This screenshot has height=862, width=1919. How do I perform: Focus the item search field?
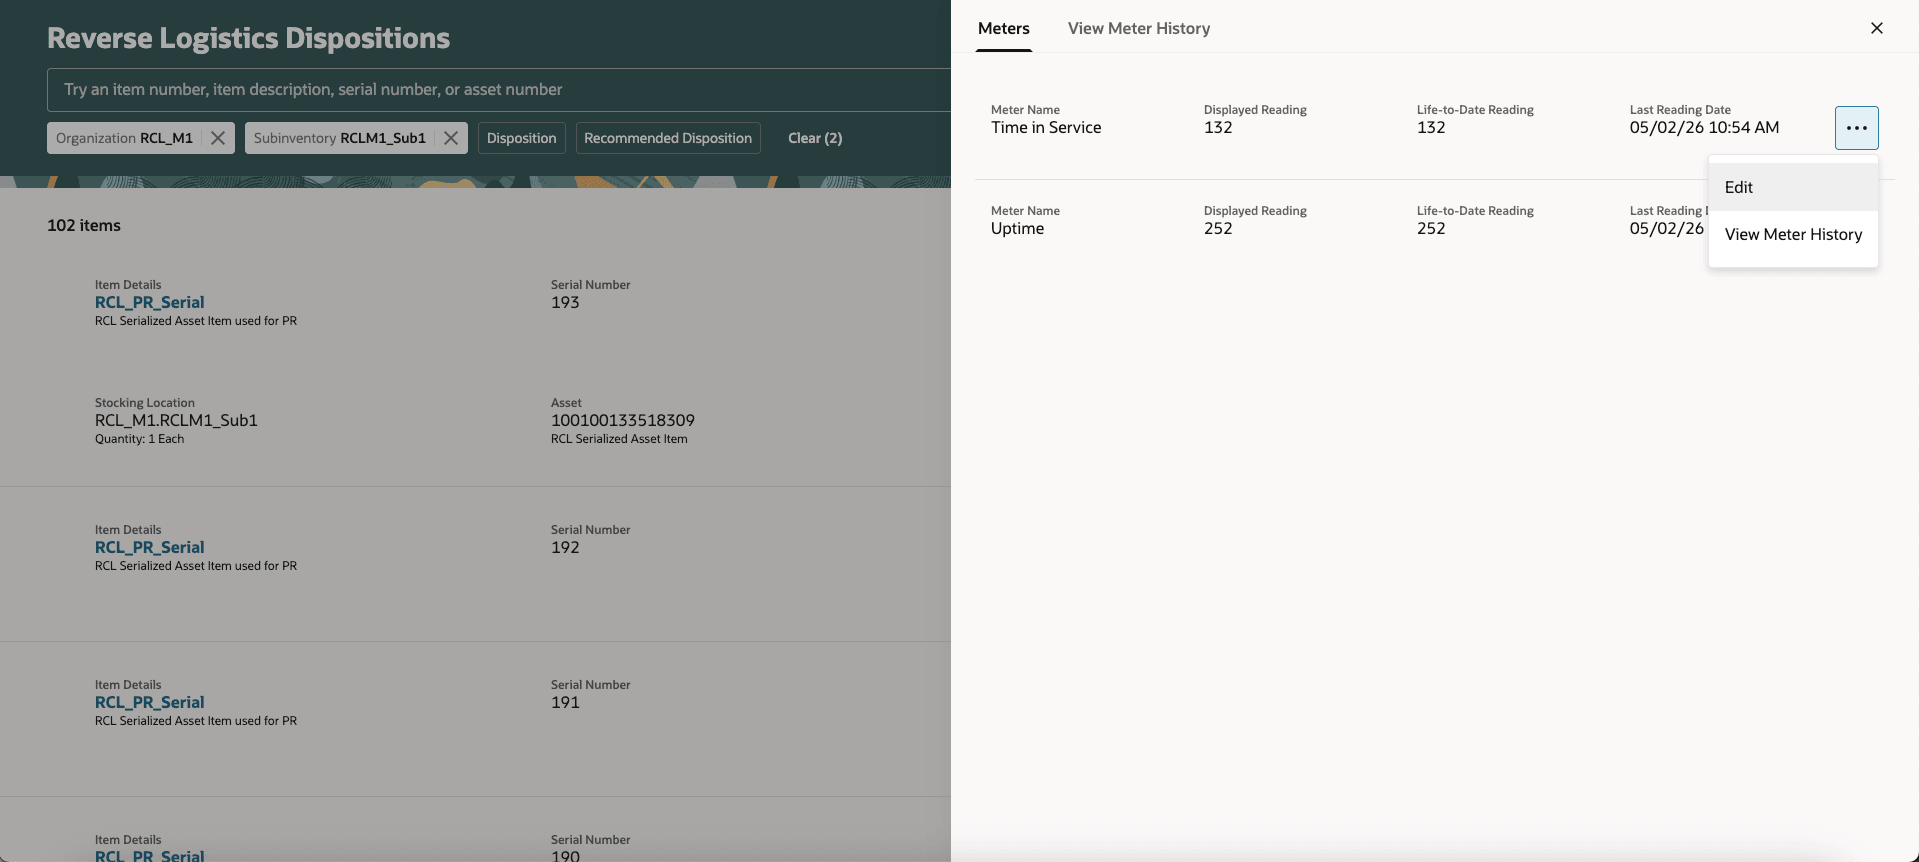pyautogui.click(x=500, y=90)
